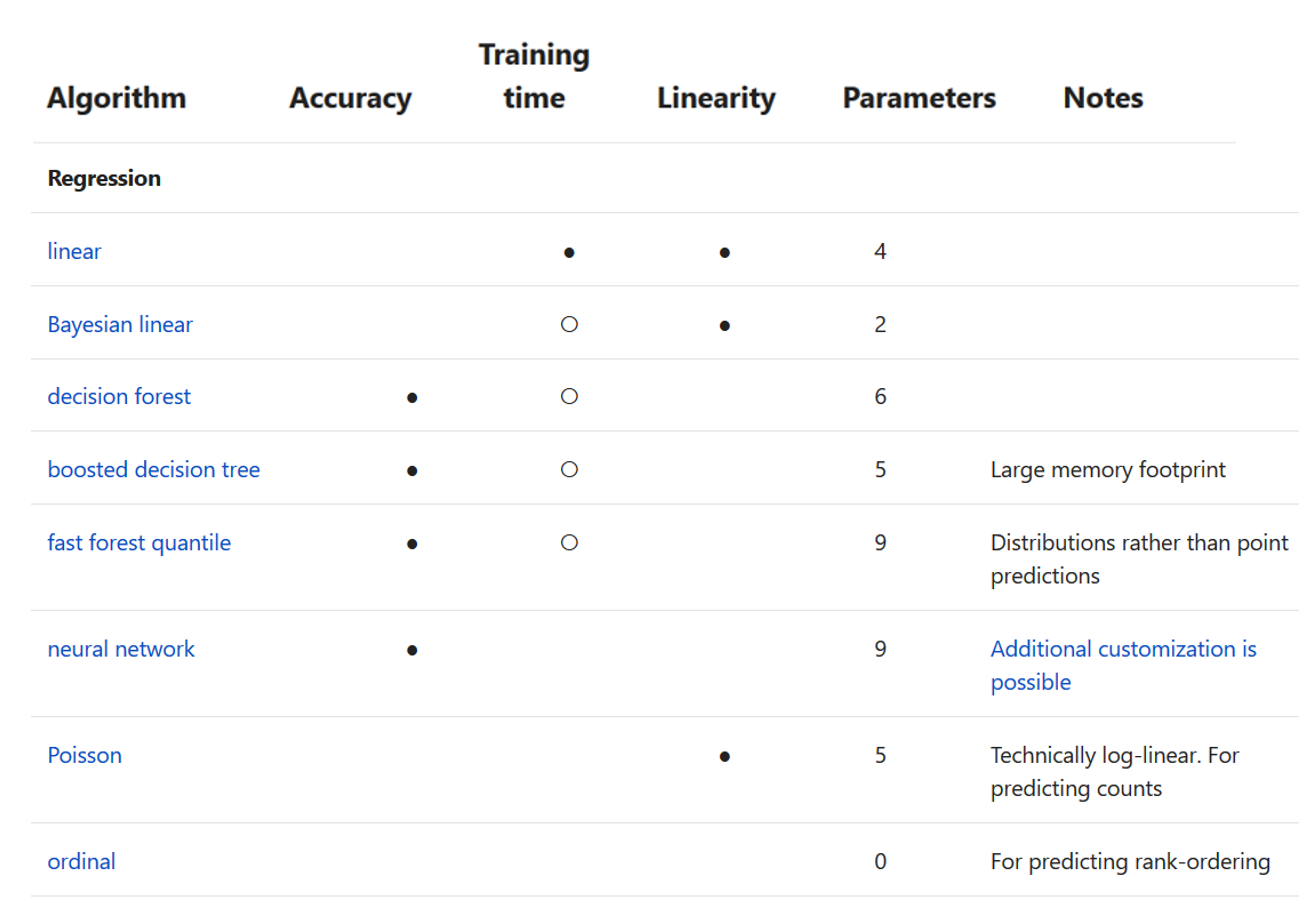Click the linearity dot in the Poisson row

[x=724, y=756]
